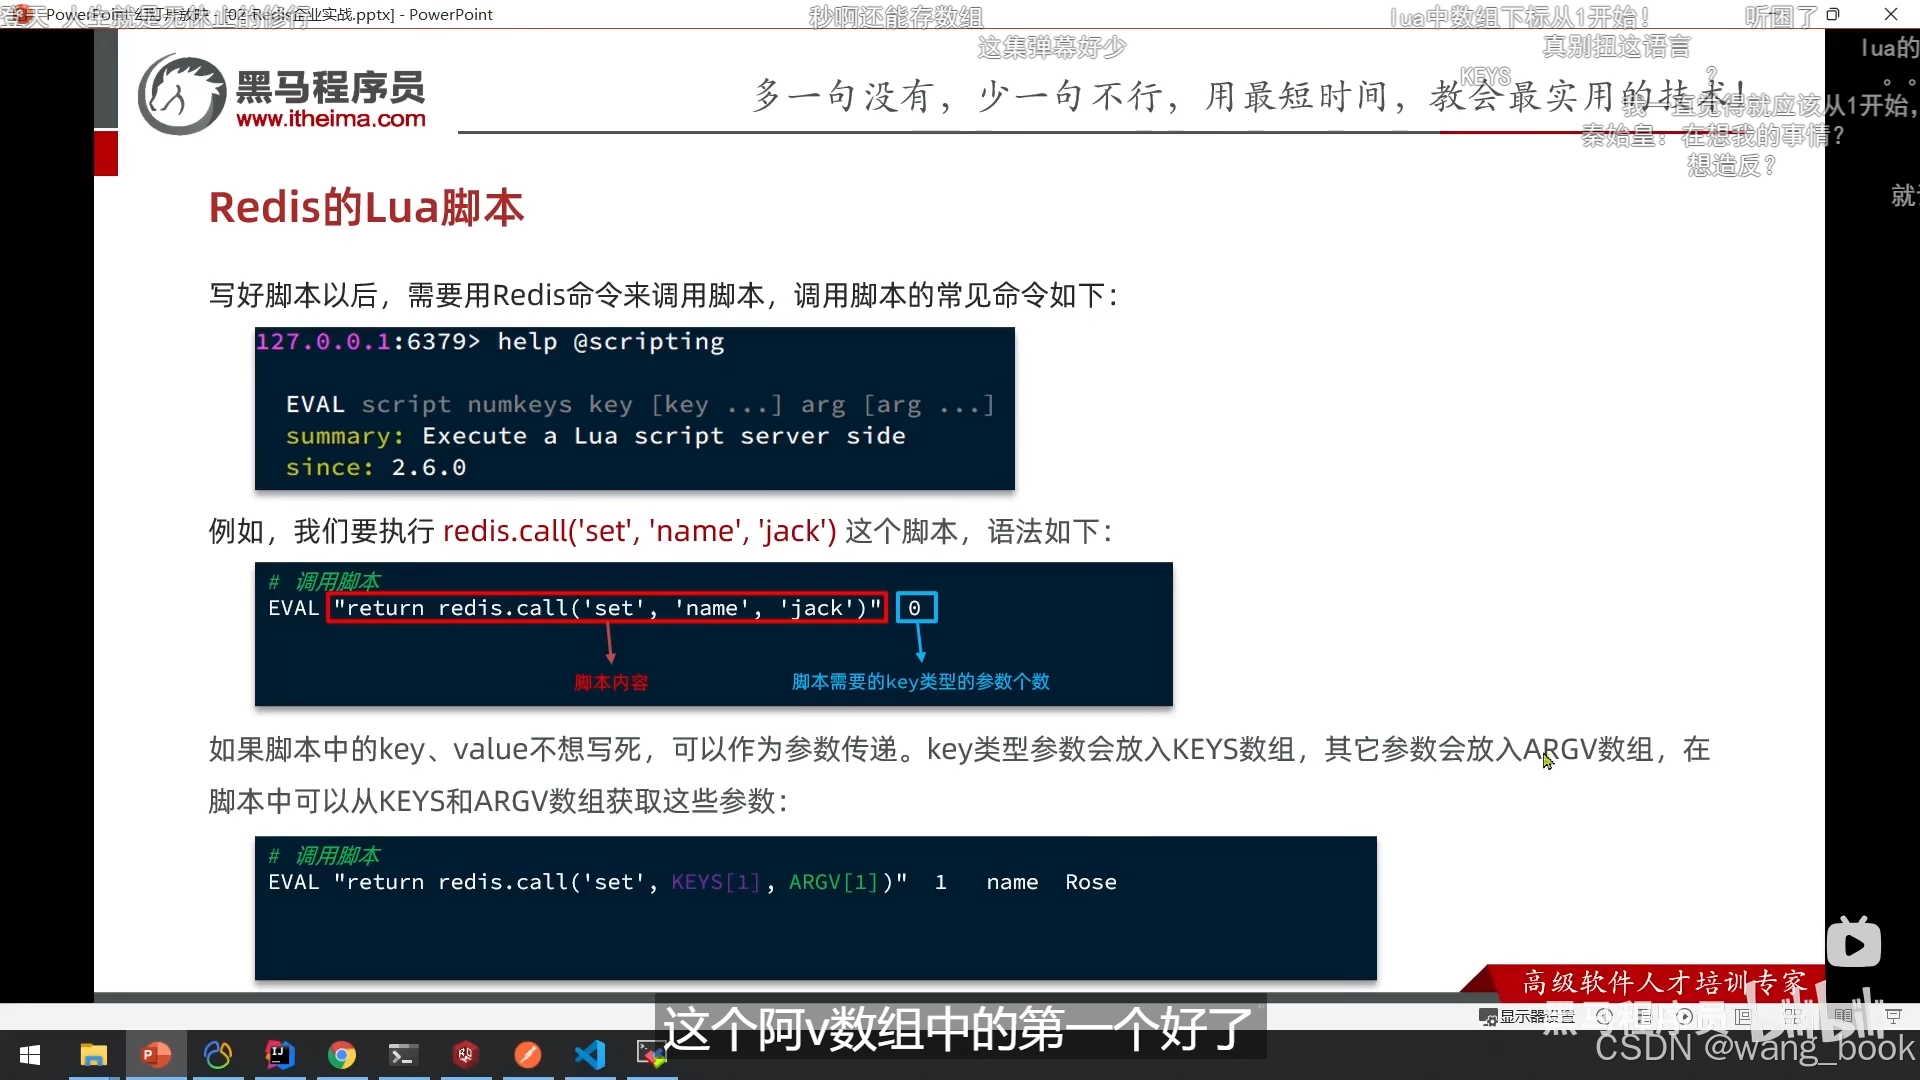
Task: Open Redis Desktop Manager from taskbar
Action: 465,1055
